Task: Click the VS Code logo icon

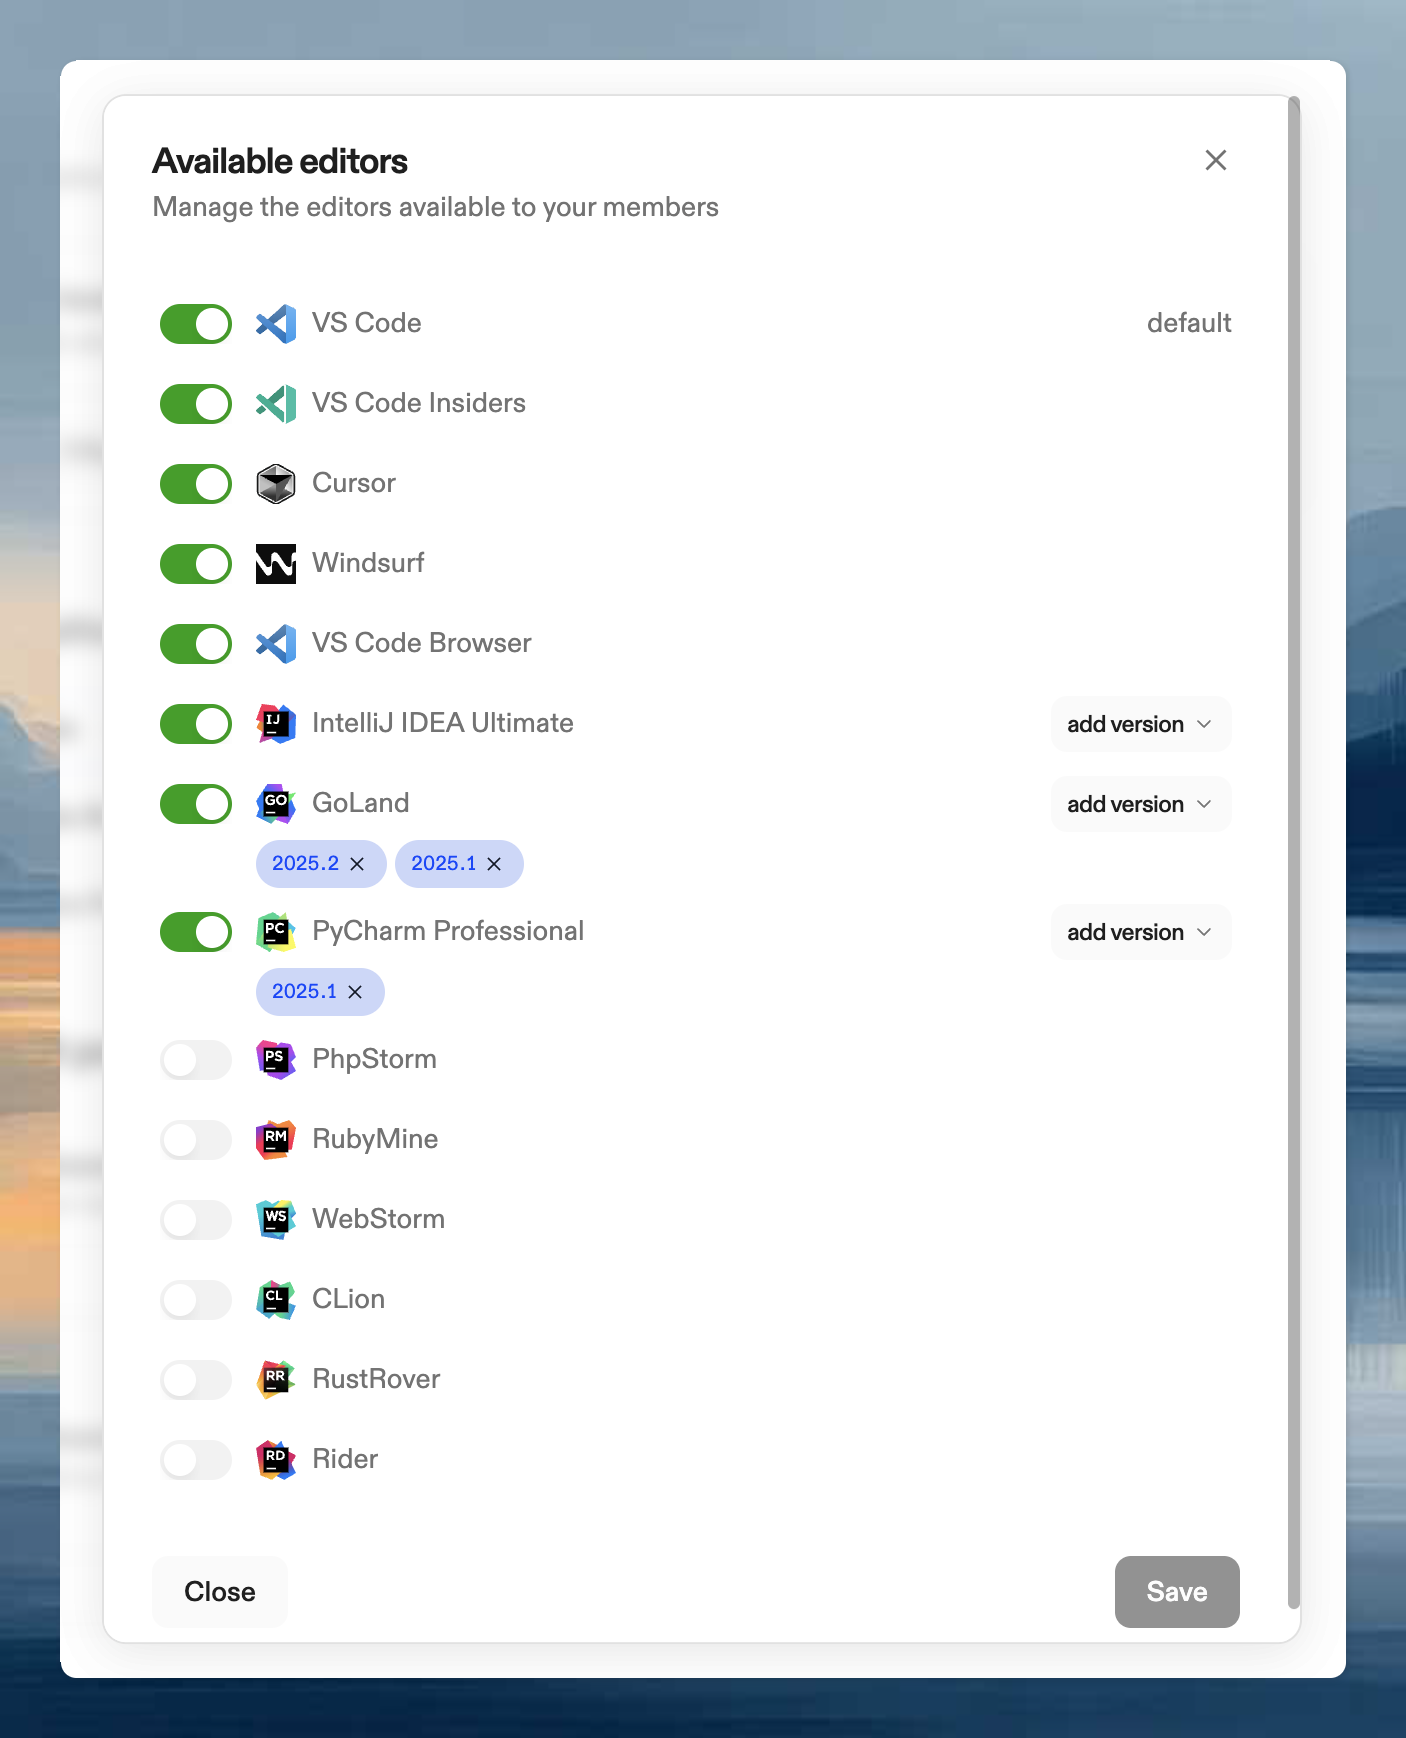Action: (x=276, y=324)
